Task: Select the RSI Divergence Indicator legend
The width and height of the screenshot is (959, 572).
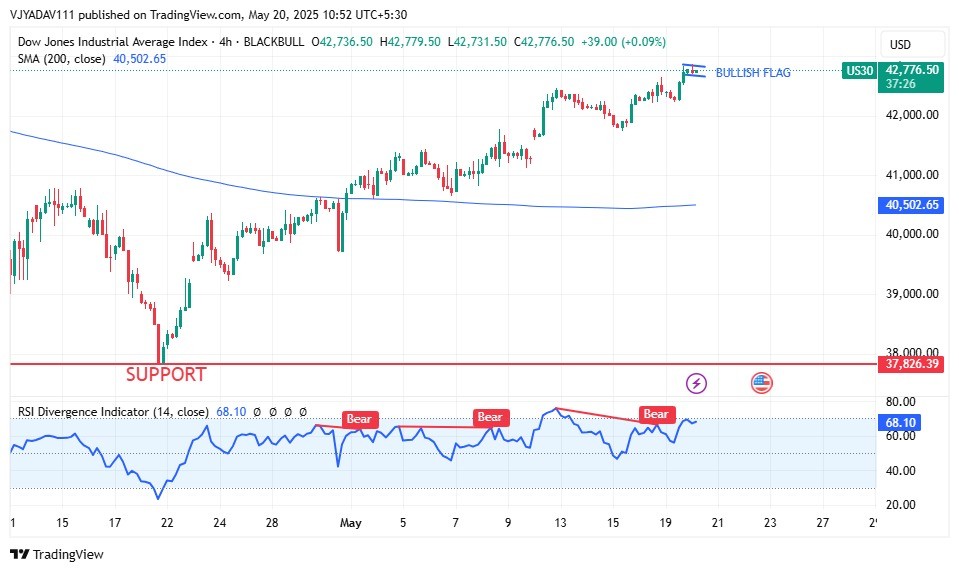Action: (x=113, y=411)
